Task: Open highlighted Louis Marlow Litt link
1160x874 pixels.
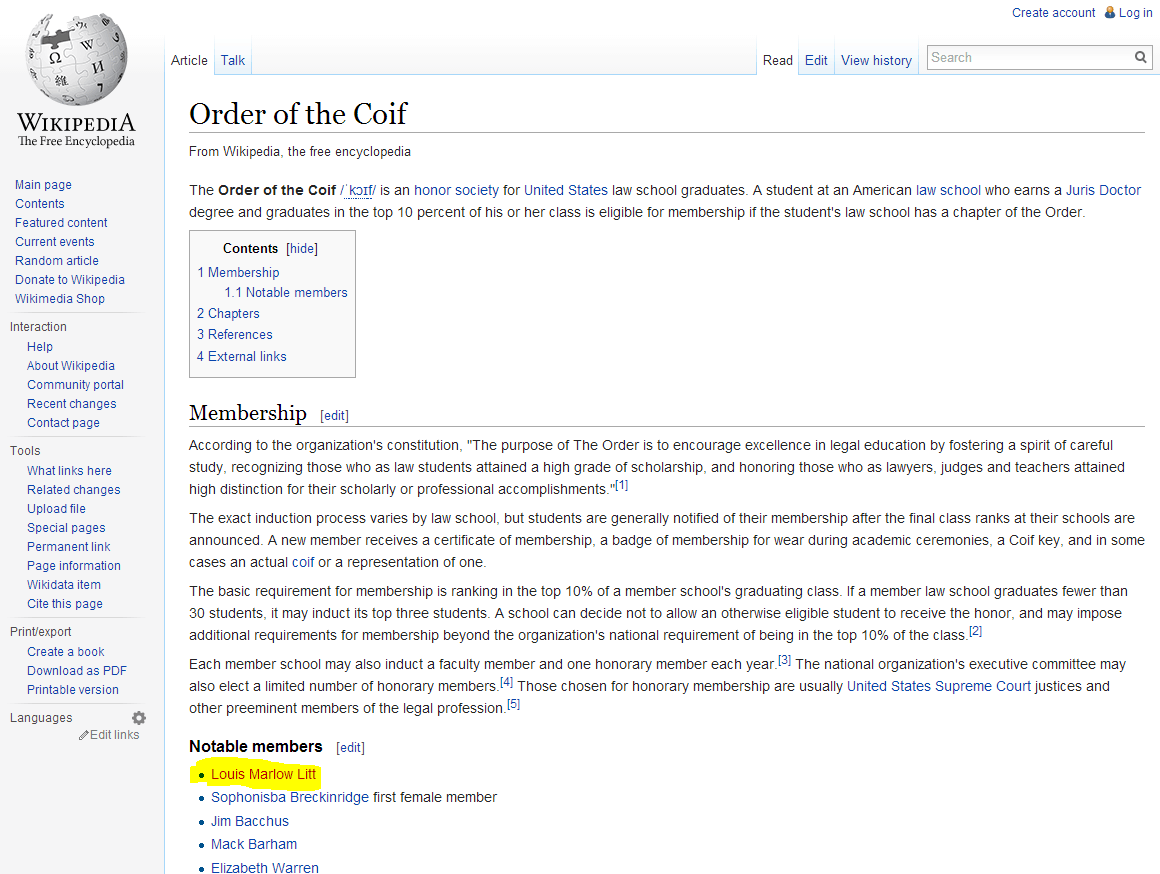Action: point(263,774)
